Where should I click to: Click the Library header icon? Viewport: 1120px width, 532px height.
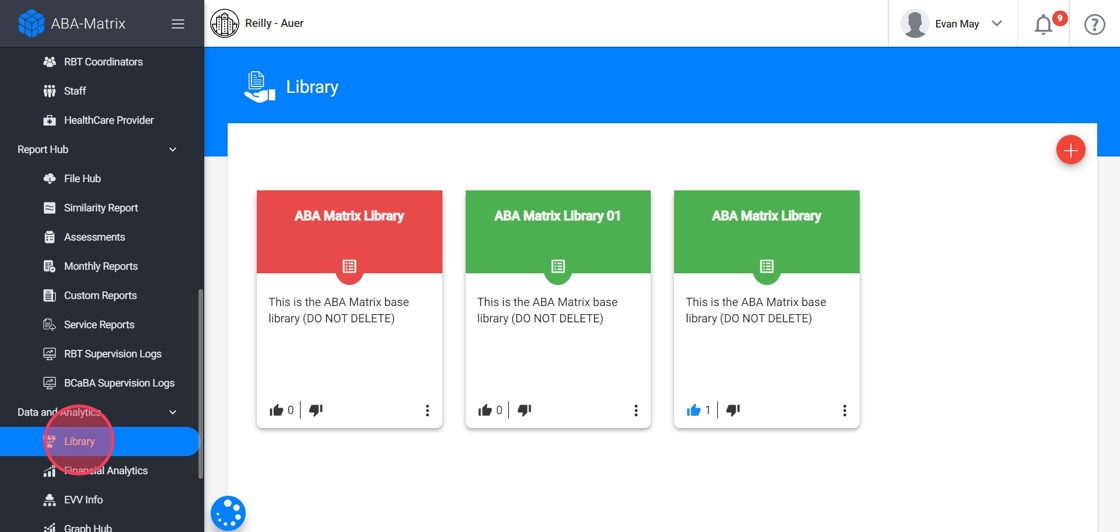pyautogui.click(x=259, y=87)
